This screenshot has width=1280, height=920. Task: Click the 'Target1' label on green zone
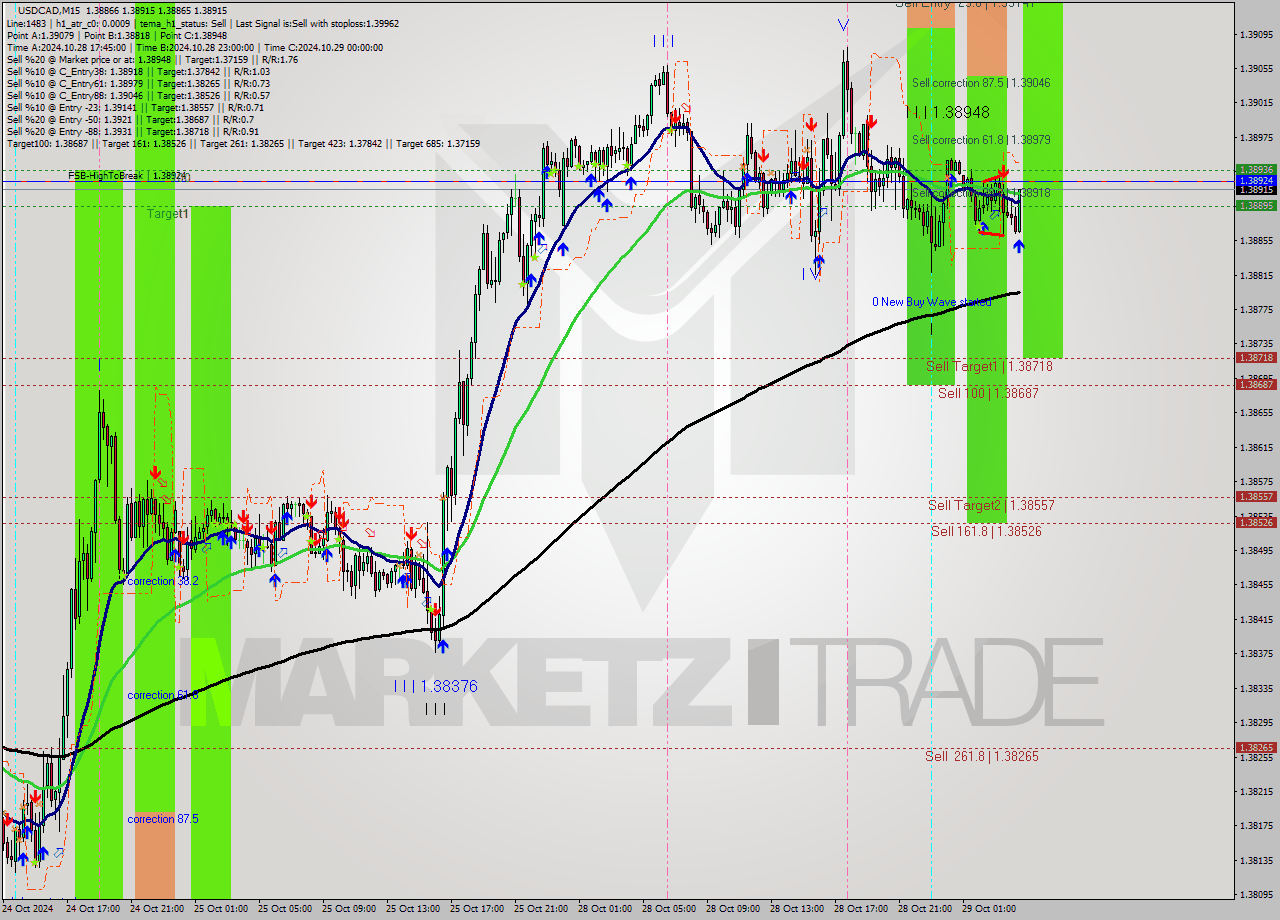(x=167, y=214)
